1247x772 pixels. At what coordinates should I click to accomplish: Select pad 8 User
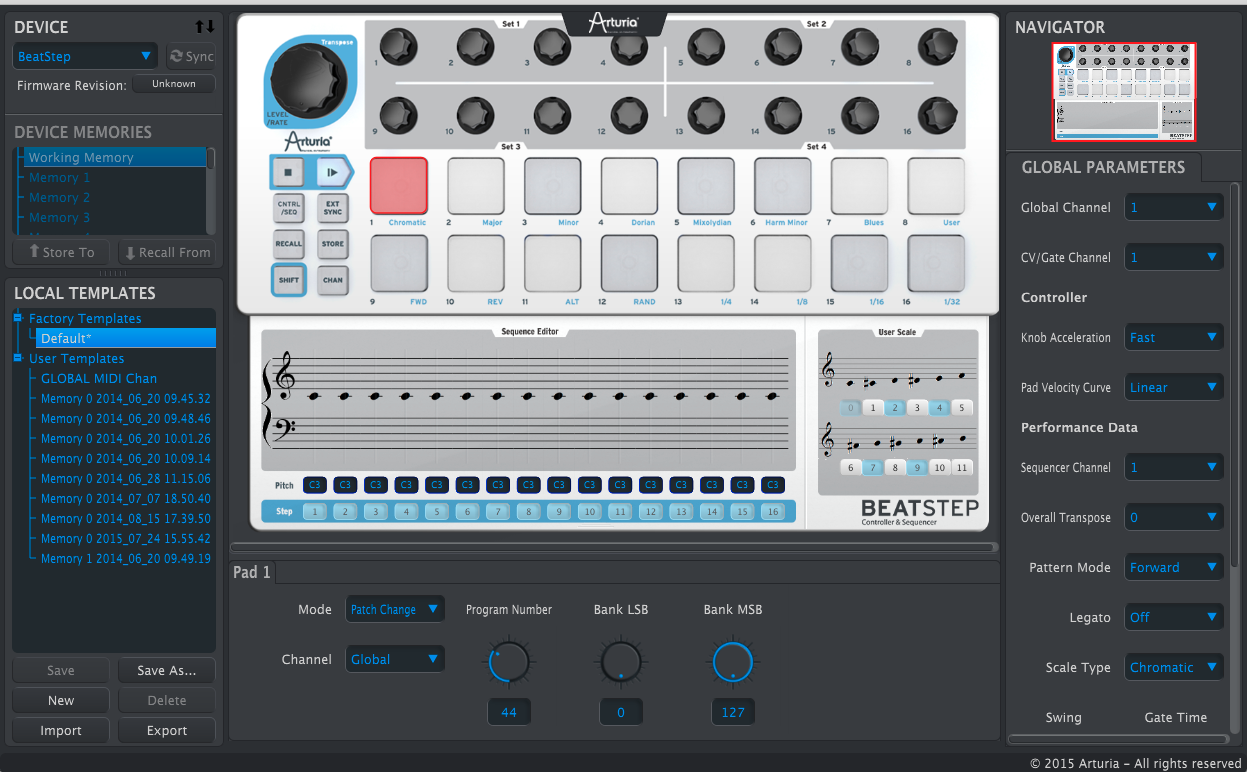pyautogui.click(x=936, y=186)
